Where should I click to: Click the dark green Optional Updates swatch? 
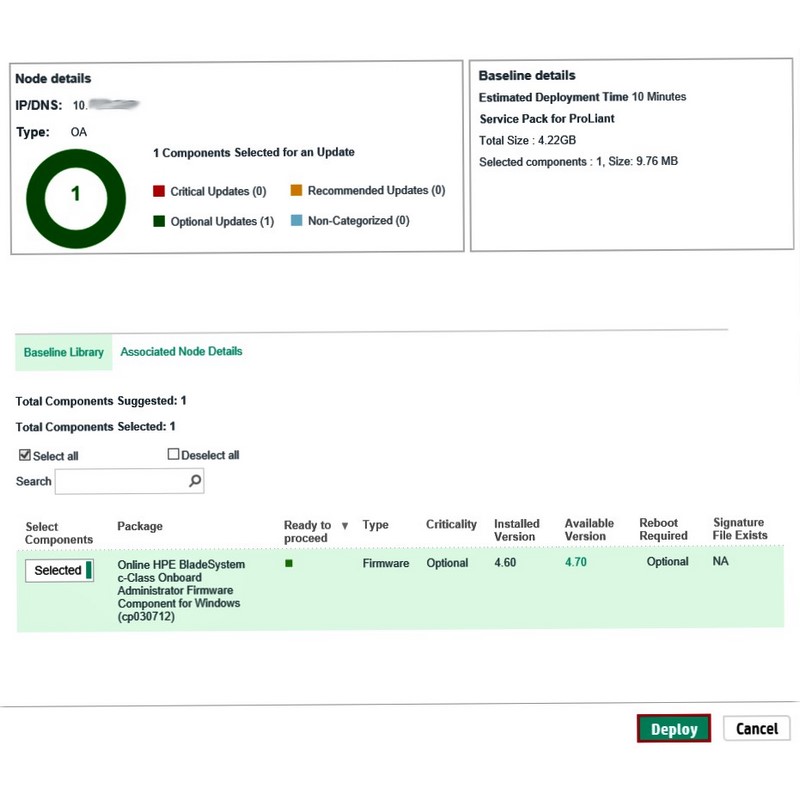(159, 221)
